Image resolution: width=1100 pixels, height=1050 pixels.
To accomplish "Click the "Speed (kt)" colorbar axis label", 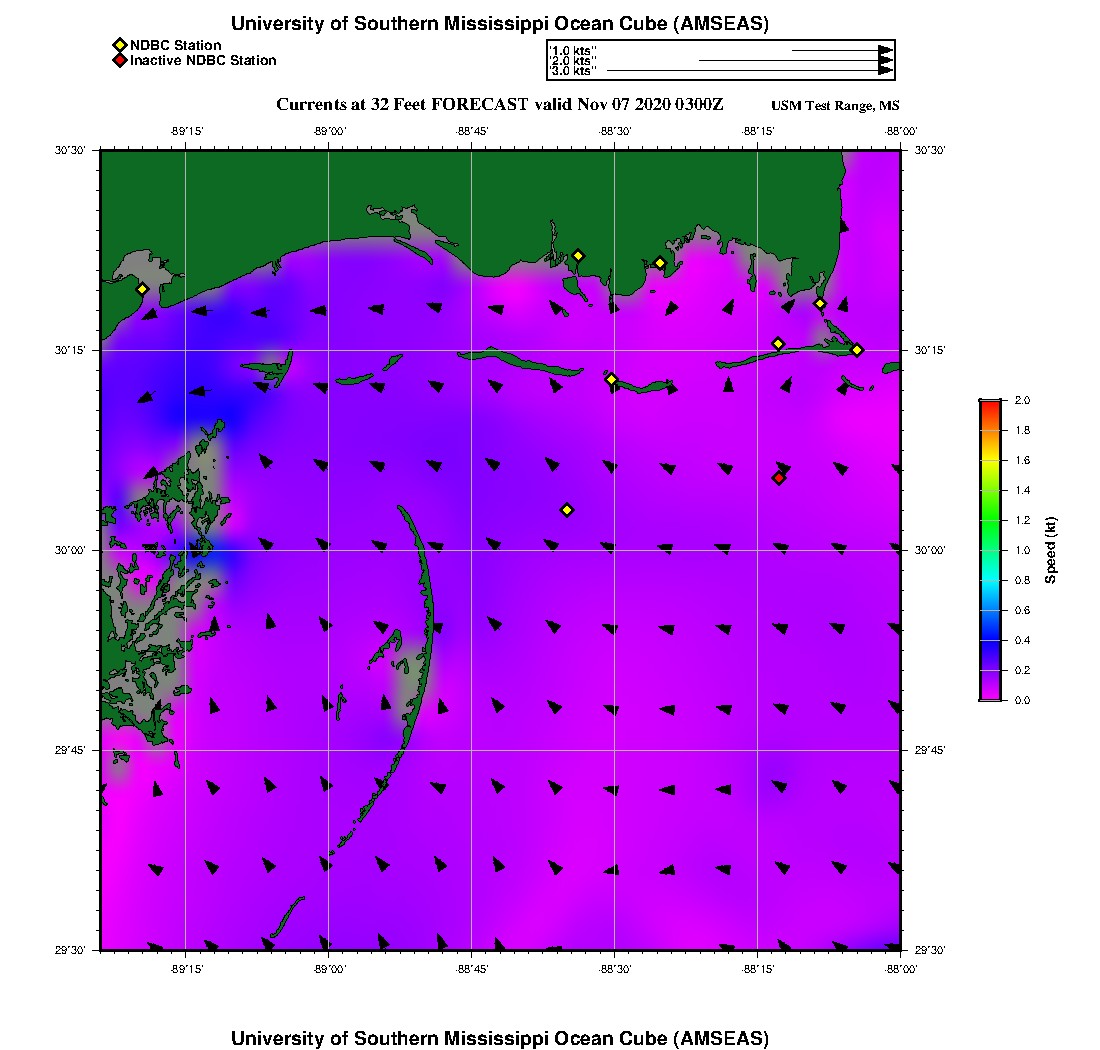I will click(1051, 550).
